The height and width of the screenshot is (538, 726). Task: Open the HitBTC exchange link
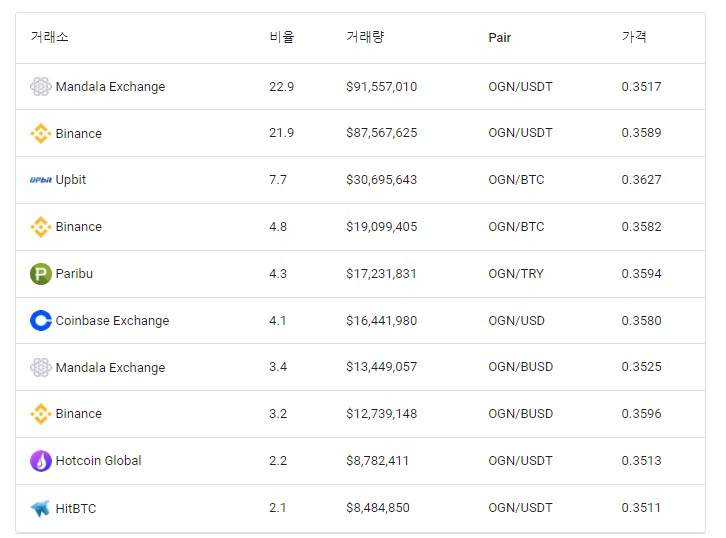(76, 509)
